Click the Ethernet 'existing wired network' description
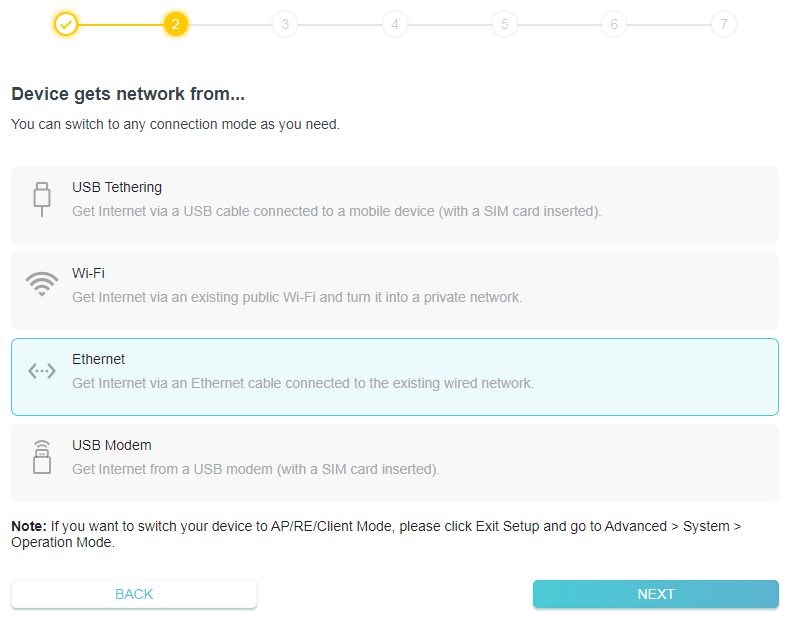The height and width of the screenshot is (618, 792). pos(303,383)
